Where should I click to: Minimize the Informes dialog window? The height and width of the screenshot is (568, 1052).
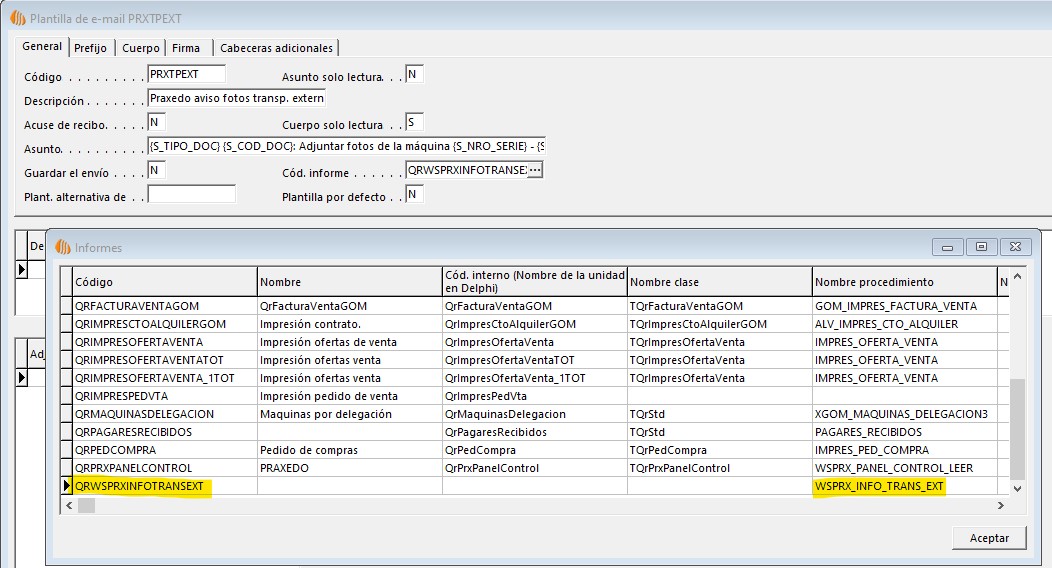click(947, 247)
